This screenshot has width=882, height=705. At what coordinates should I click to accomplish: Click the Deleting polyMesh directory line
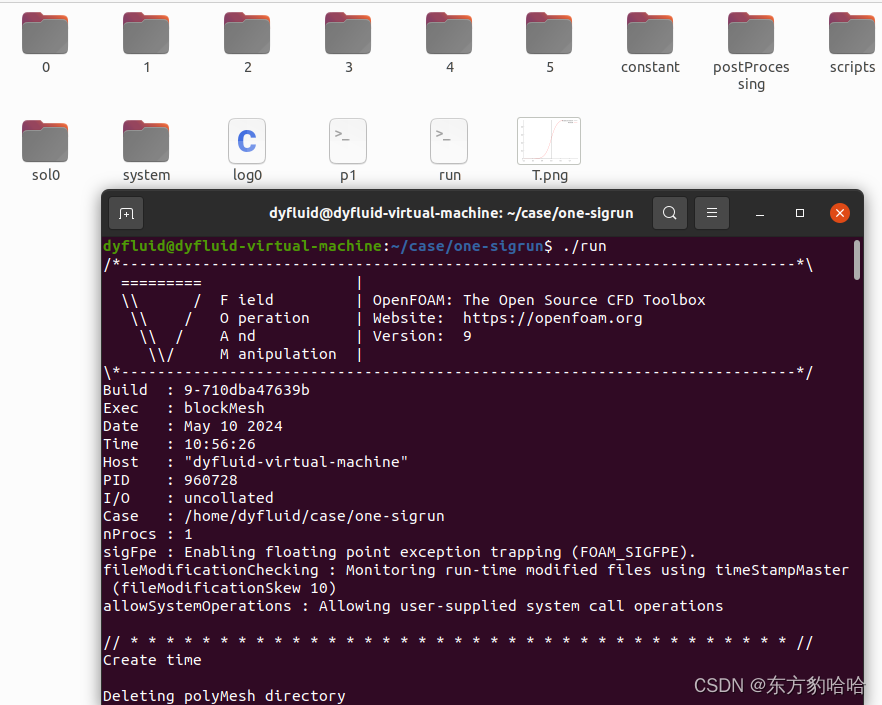(x=224, y=696)
